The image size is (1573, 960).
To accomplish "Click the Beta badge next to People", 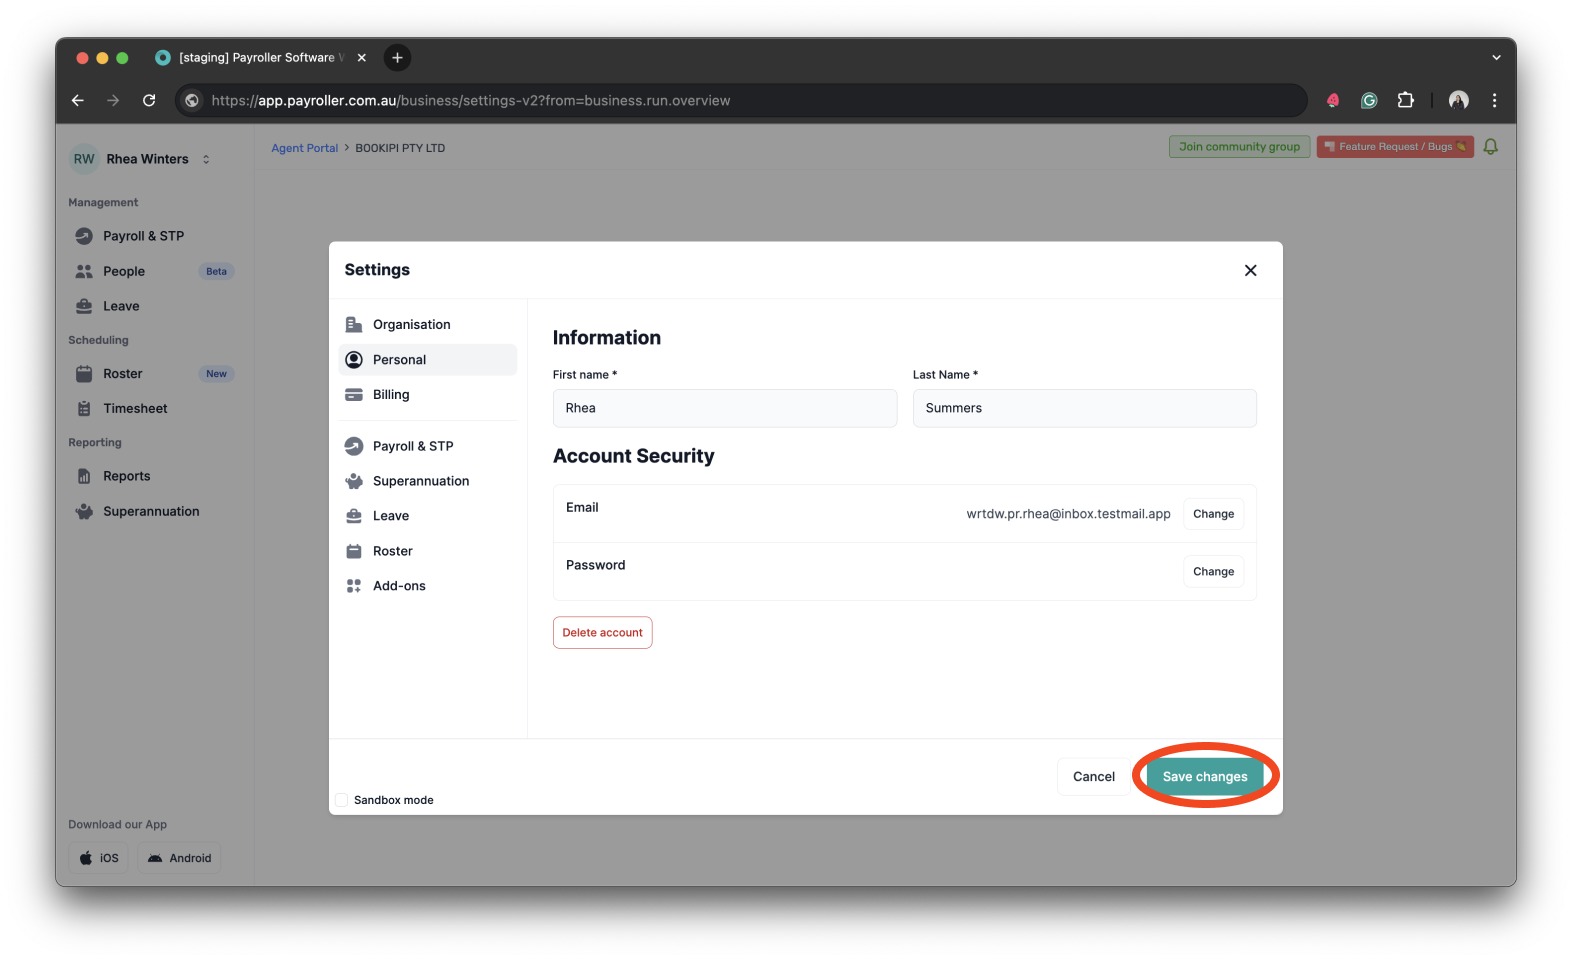I will click(216, 271).
